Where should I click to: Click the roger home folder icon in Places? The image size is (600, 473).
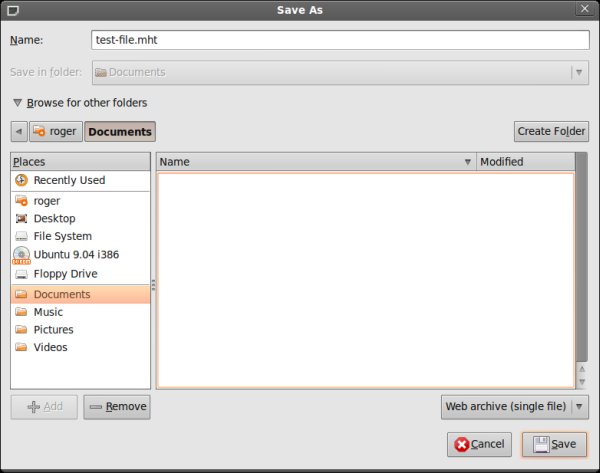21,200
